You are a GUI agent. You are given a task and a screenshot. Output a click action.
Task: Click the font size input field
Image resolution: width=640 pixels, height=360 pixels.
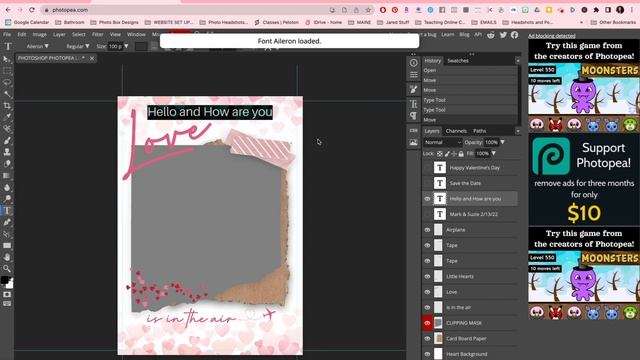coord(115,47)
